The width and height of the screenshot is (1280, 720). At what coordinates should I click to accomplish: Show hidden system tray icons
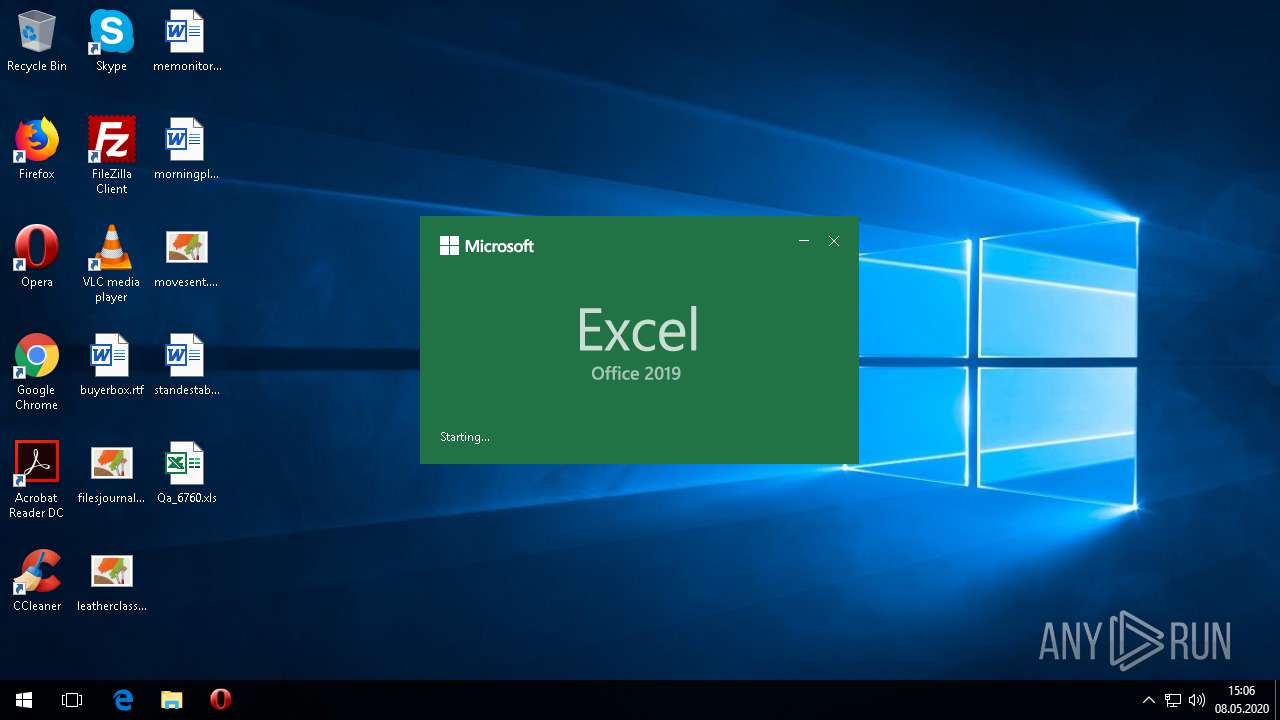tap(1148, 700)
